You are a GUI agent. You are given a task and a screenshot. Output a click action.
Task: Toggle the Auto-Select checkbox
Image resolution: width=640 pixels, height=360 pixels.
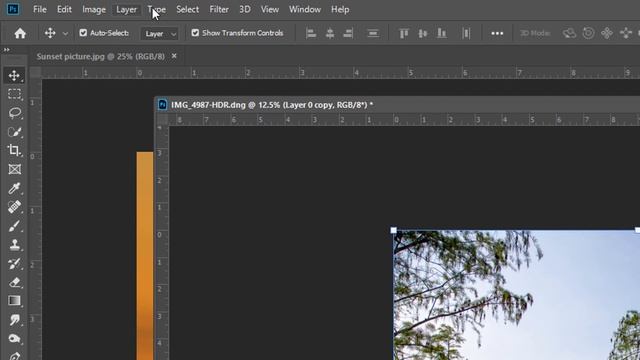tap(83, 33)
